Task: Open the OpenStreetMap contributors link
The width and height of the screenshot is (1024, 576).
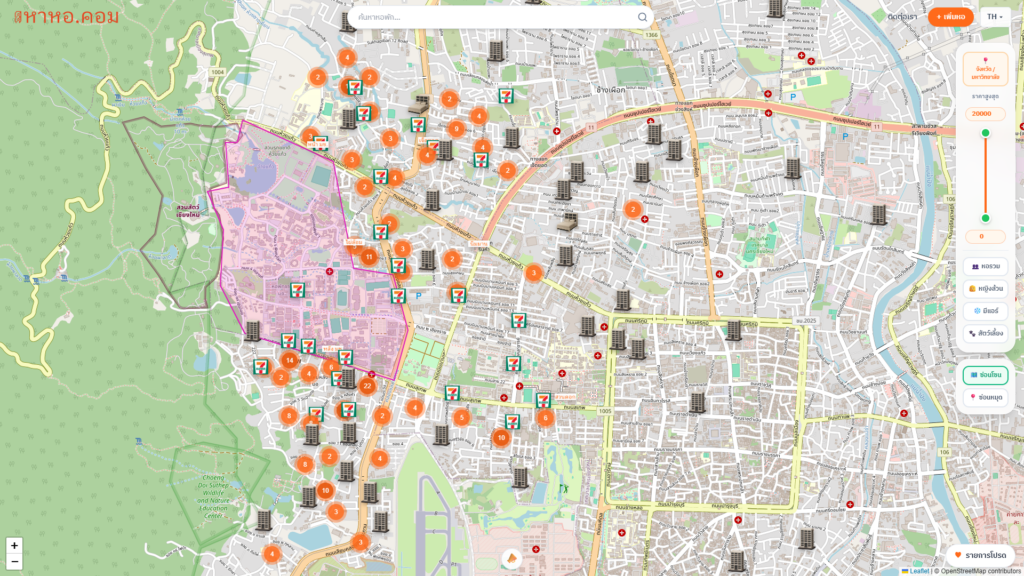Action: pyautogui.click(x=980, y=571)
